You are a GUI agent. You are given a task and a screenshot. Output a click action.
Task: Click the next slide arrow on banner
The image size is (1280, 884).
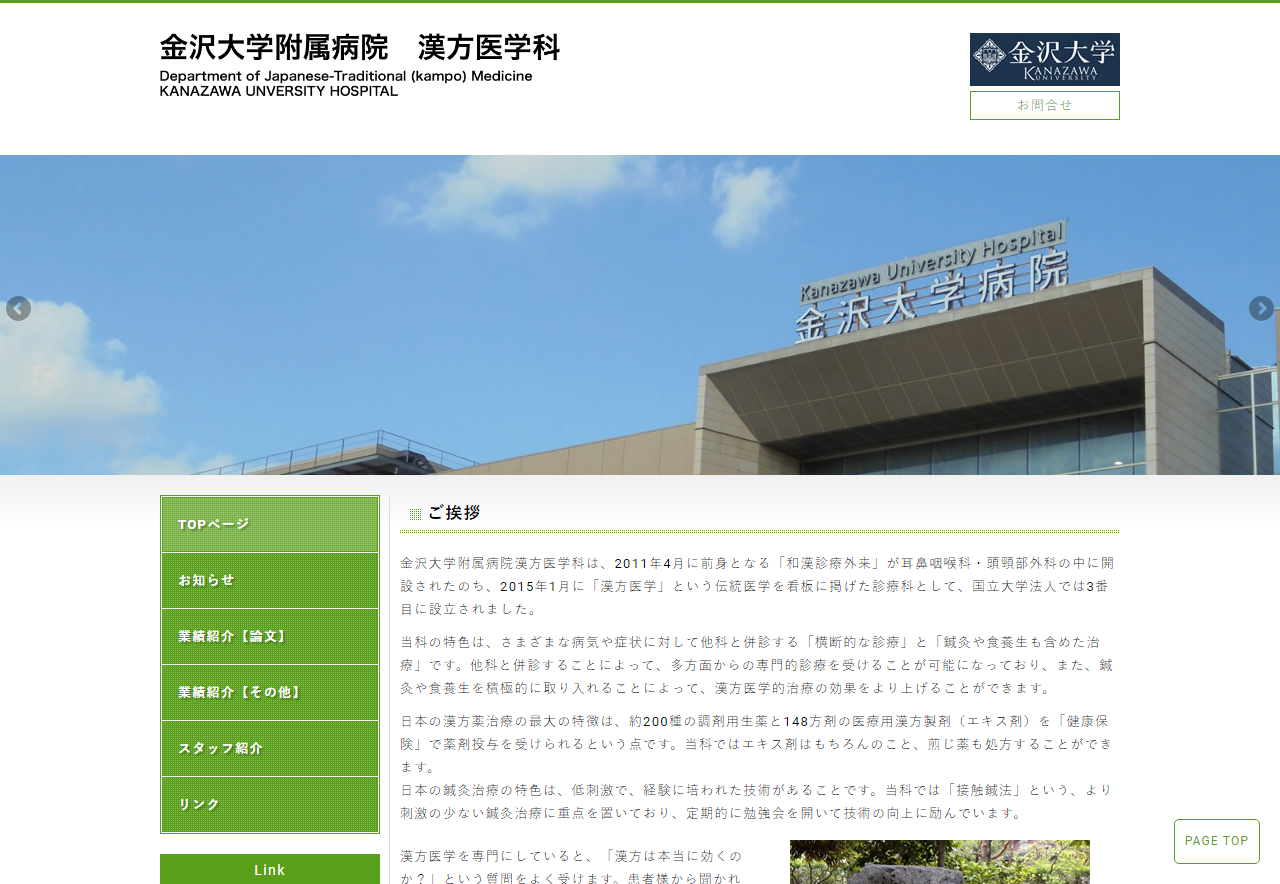1261,309
